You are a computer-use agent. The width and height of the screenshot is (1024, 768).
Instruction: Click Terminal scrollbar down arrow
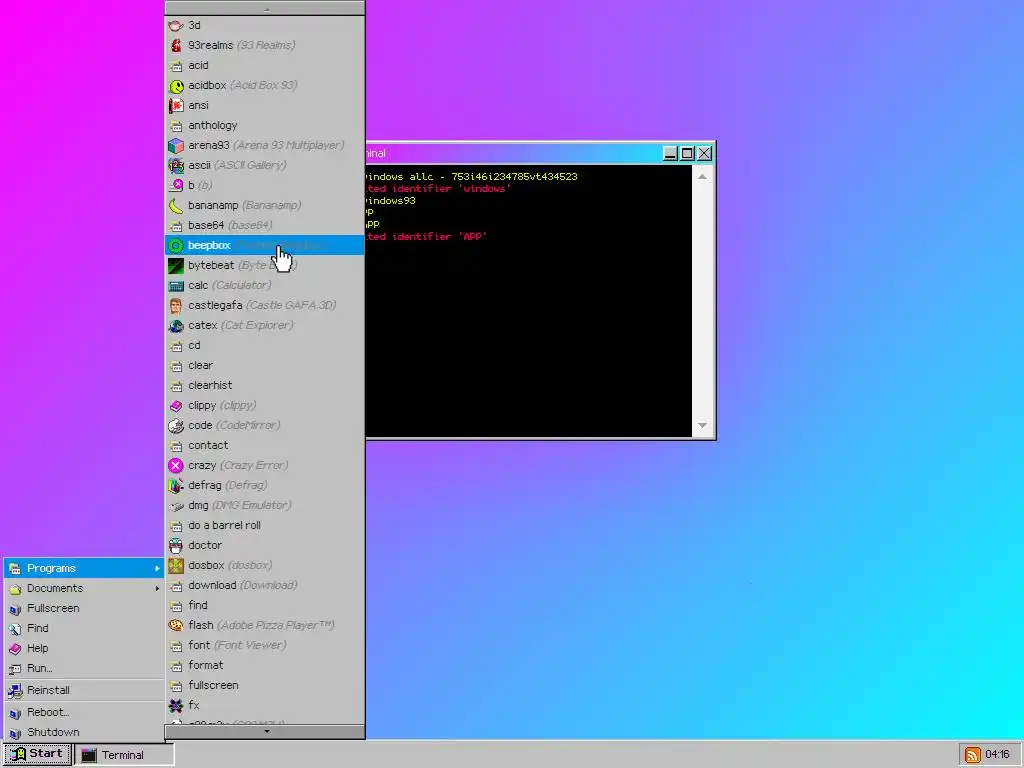coord(702,426)
